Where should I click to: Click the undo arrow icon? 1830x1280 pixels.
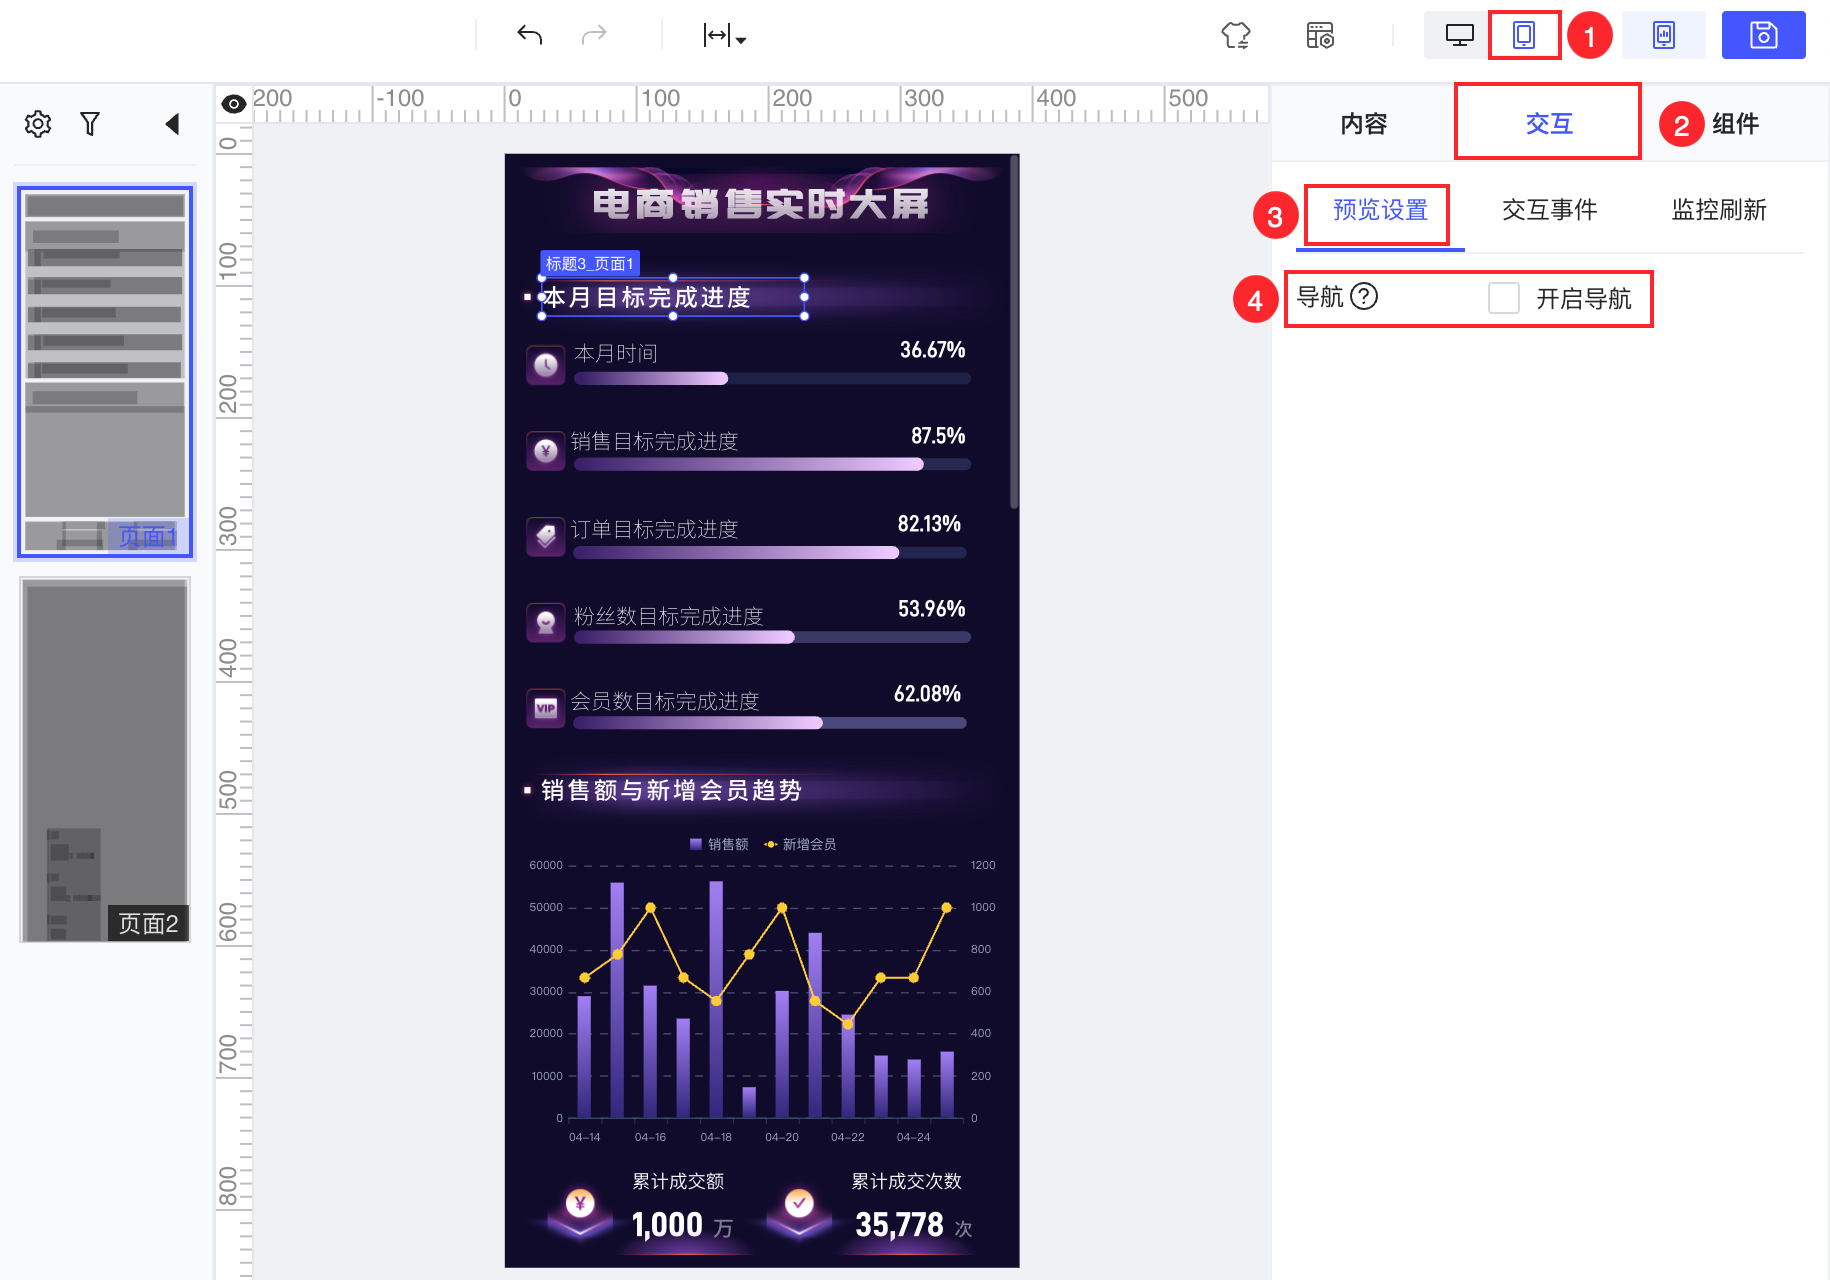point(529,35)
